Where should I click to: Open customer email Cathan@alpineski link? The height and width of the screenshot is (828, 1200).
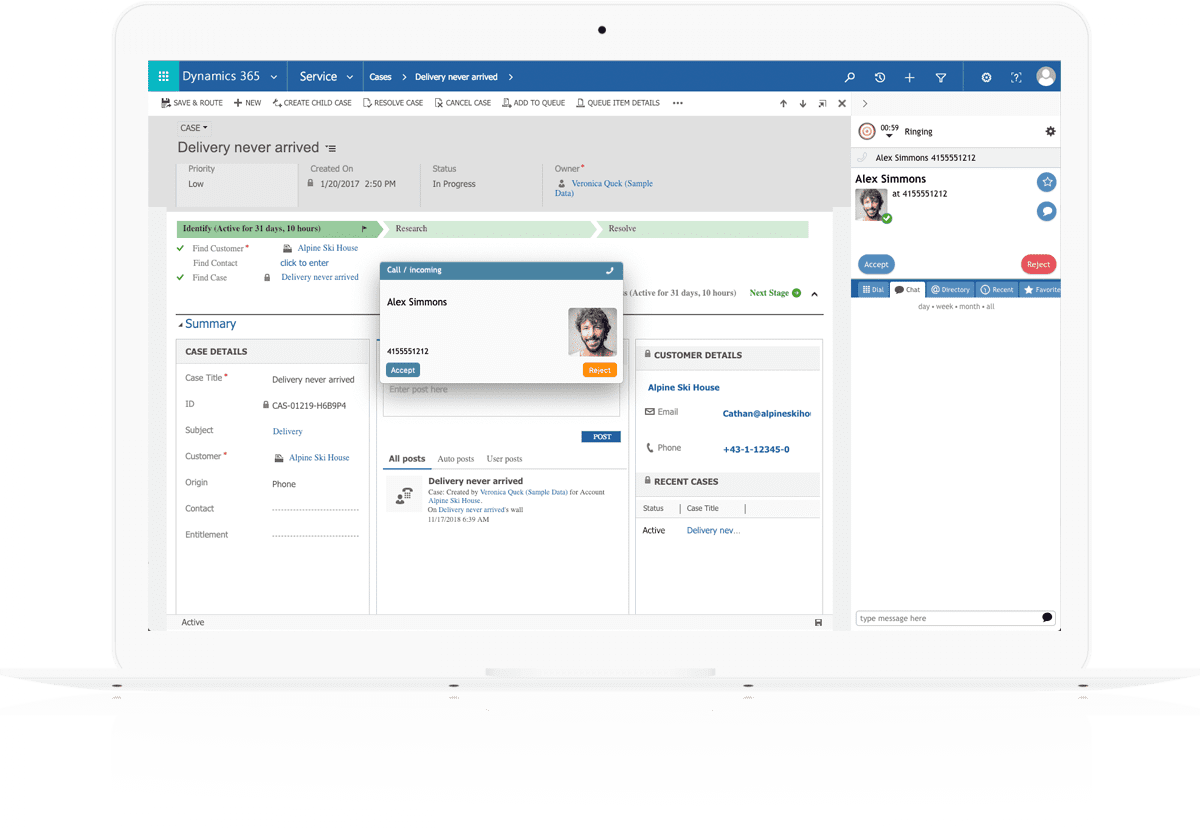pyautogui.click(x=767, y=413)
